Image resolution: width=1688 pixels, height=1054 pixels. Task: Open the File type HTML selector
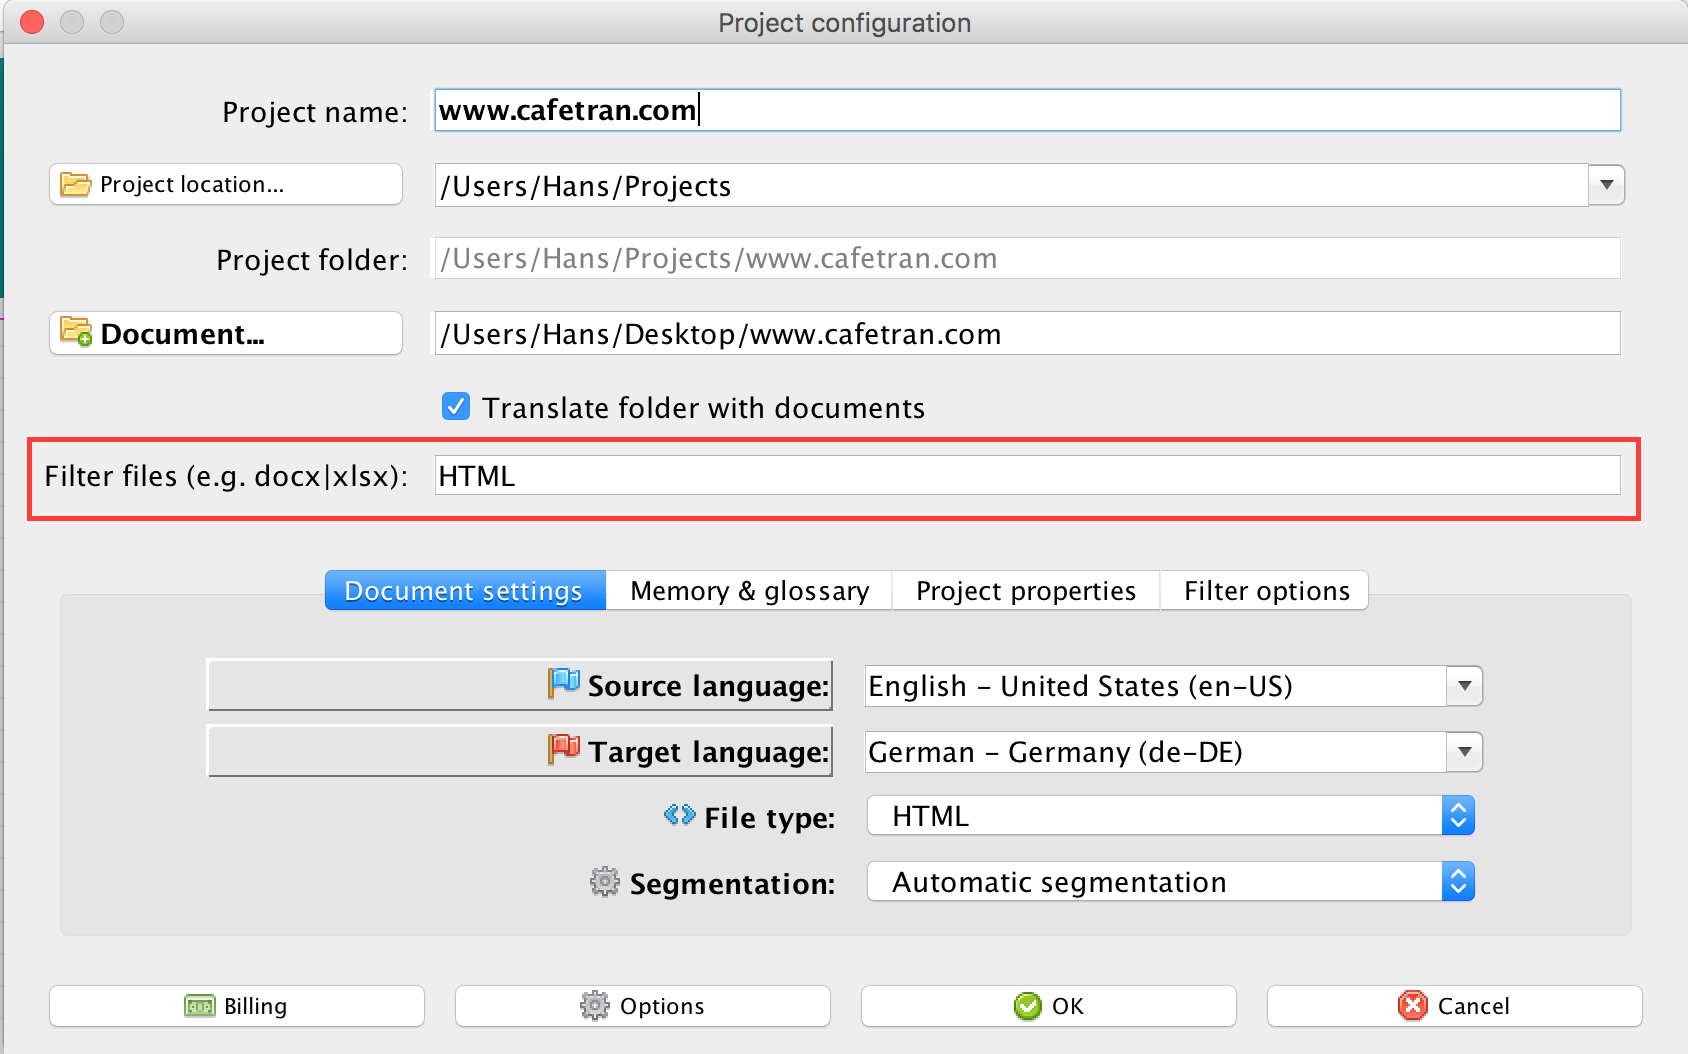pyautogui.click(x=1458, y=816)
